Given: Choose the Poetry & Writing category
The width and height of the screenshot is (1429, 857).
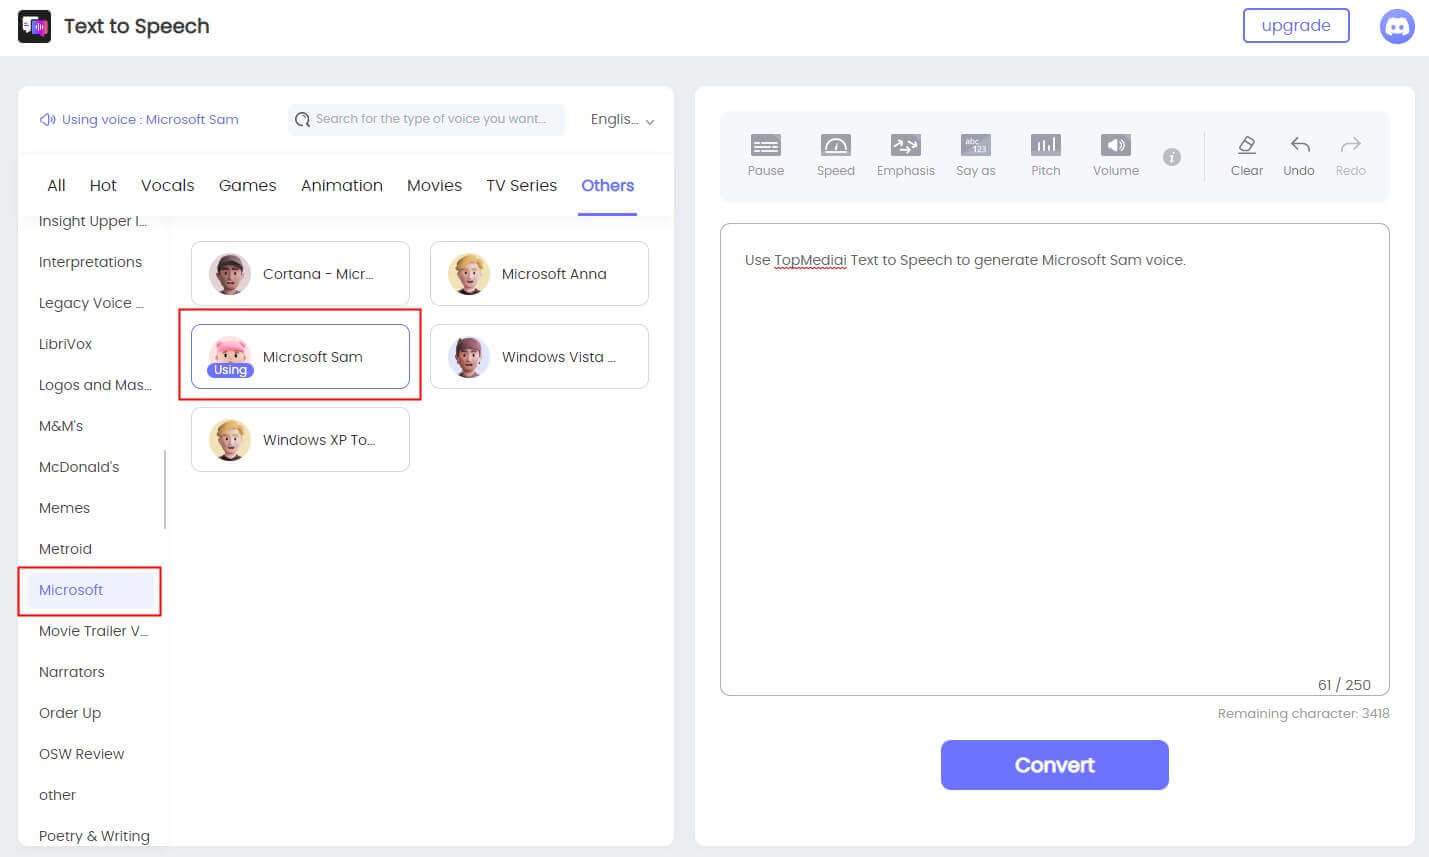Looking at the screenshot, I should point(94,836).
